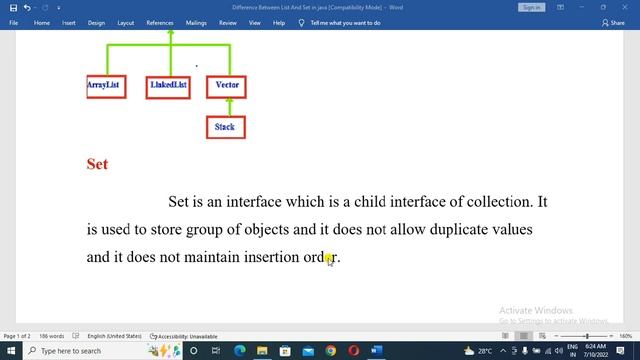The width and height of the screenshot is (640, 360).
Task: Go to the Layout tab
Action: coord(125,23)
